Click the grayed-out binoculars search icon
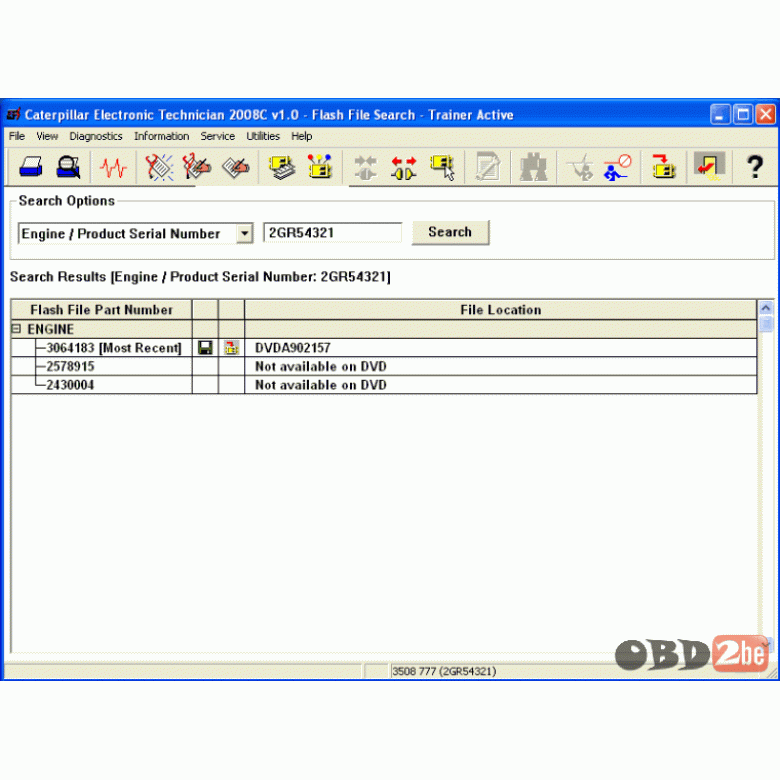Screen dimensions: 780x780 [533, 167]
